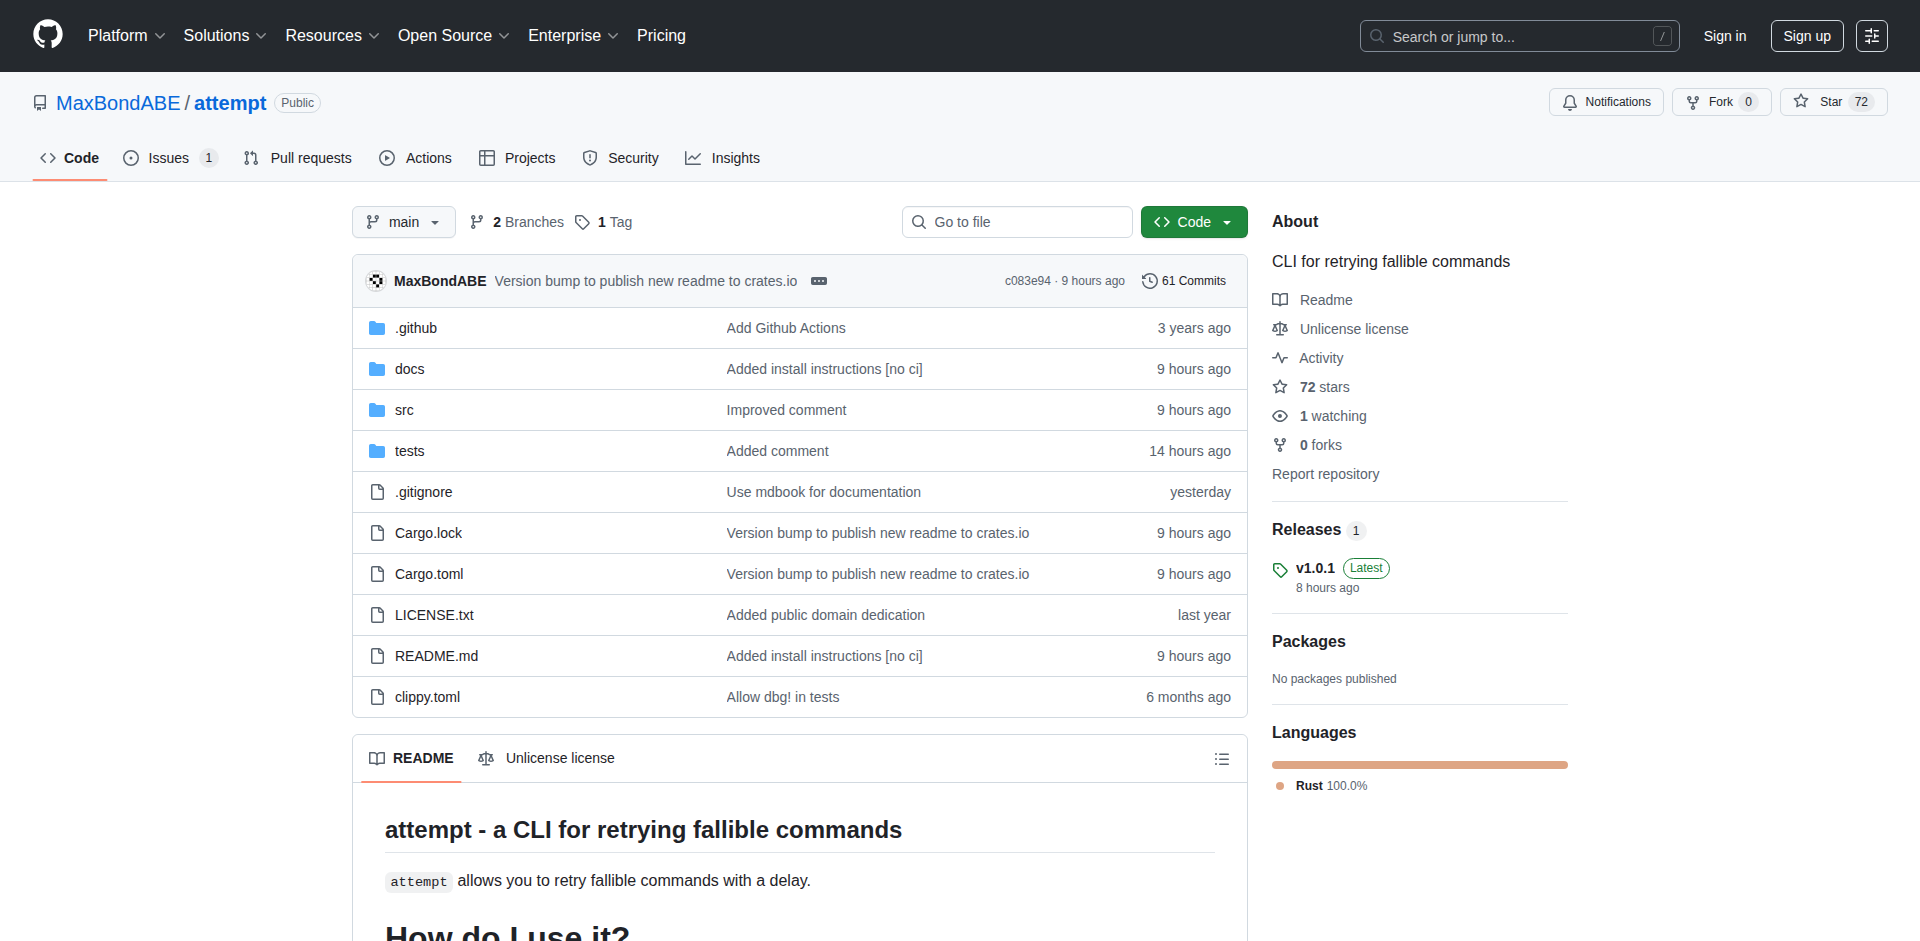Screen dimensions: 1920x941
Task: Click the src folder icon
Action: tap(377, 410)
